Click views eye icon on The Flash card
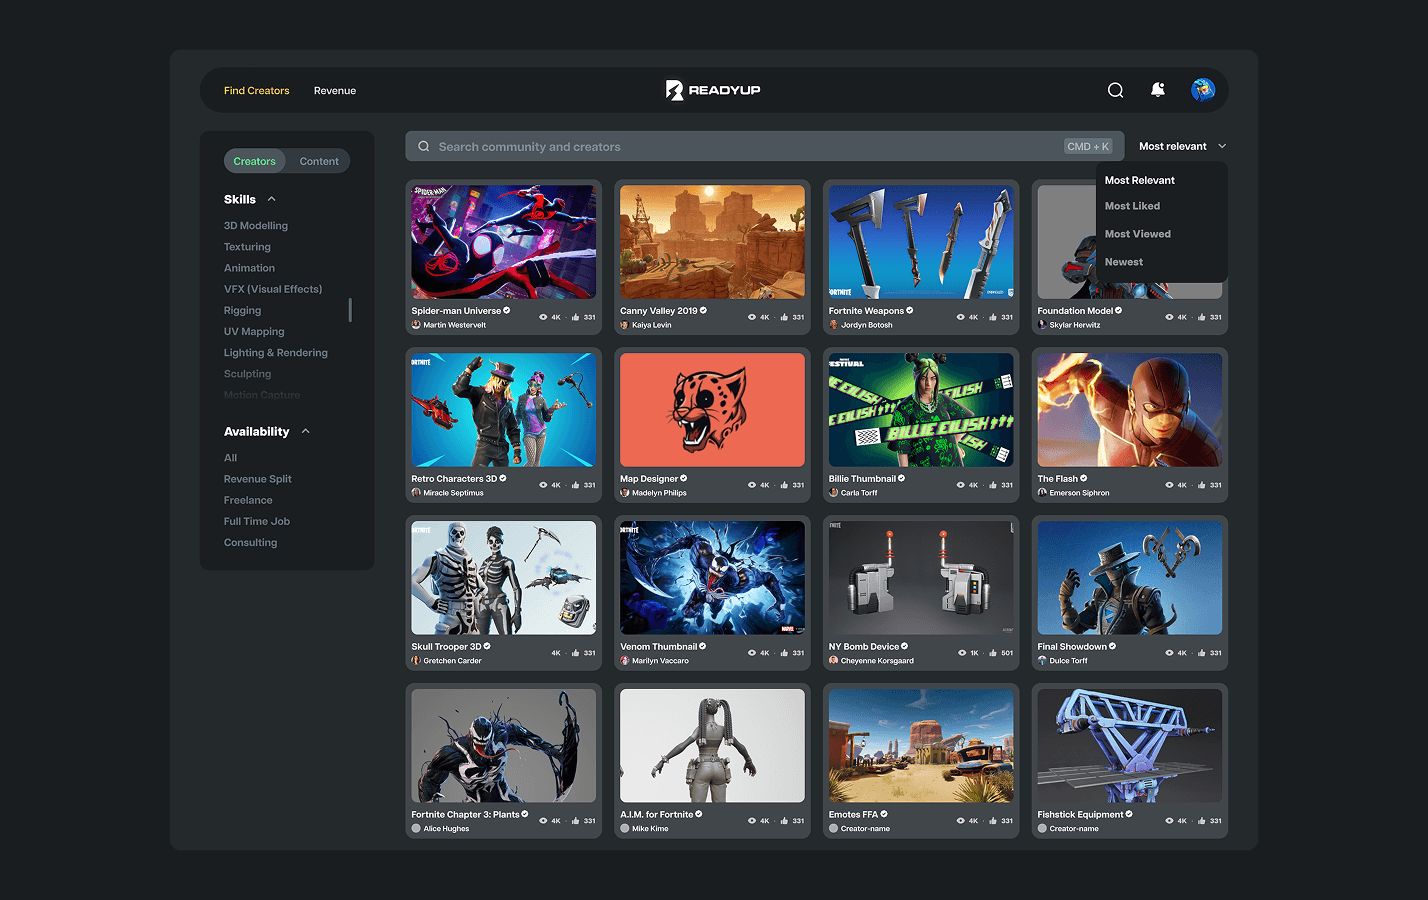 click(1170, 485)
